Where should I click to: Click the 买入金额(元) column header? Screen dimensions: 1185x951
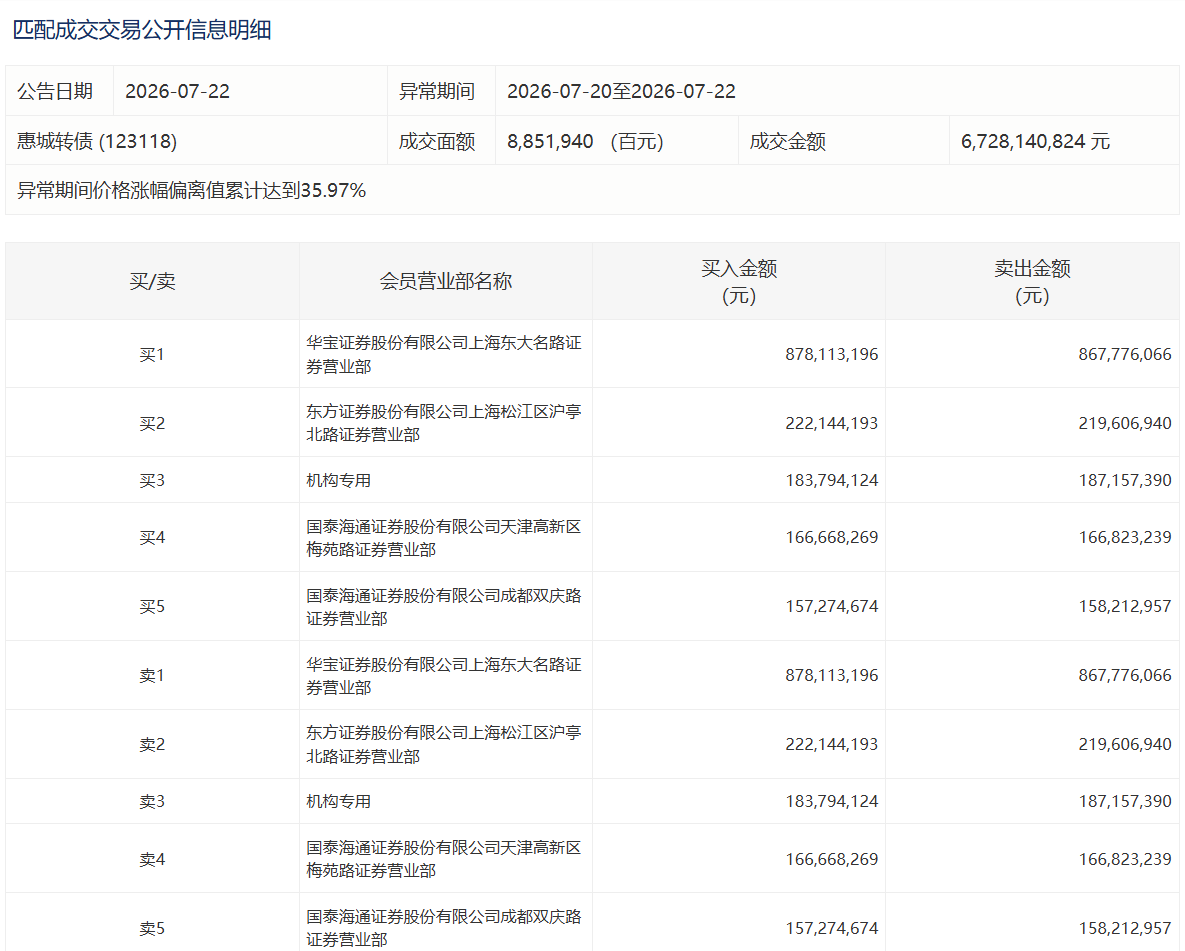[739, 282]
